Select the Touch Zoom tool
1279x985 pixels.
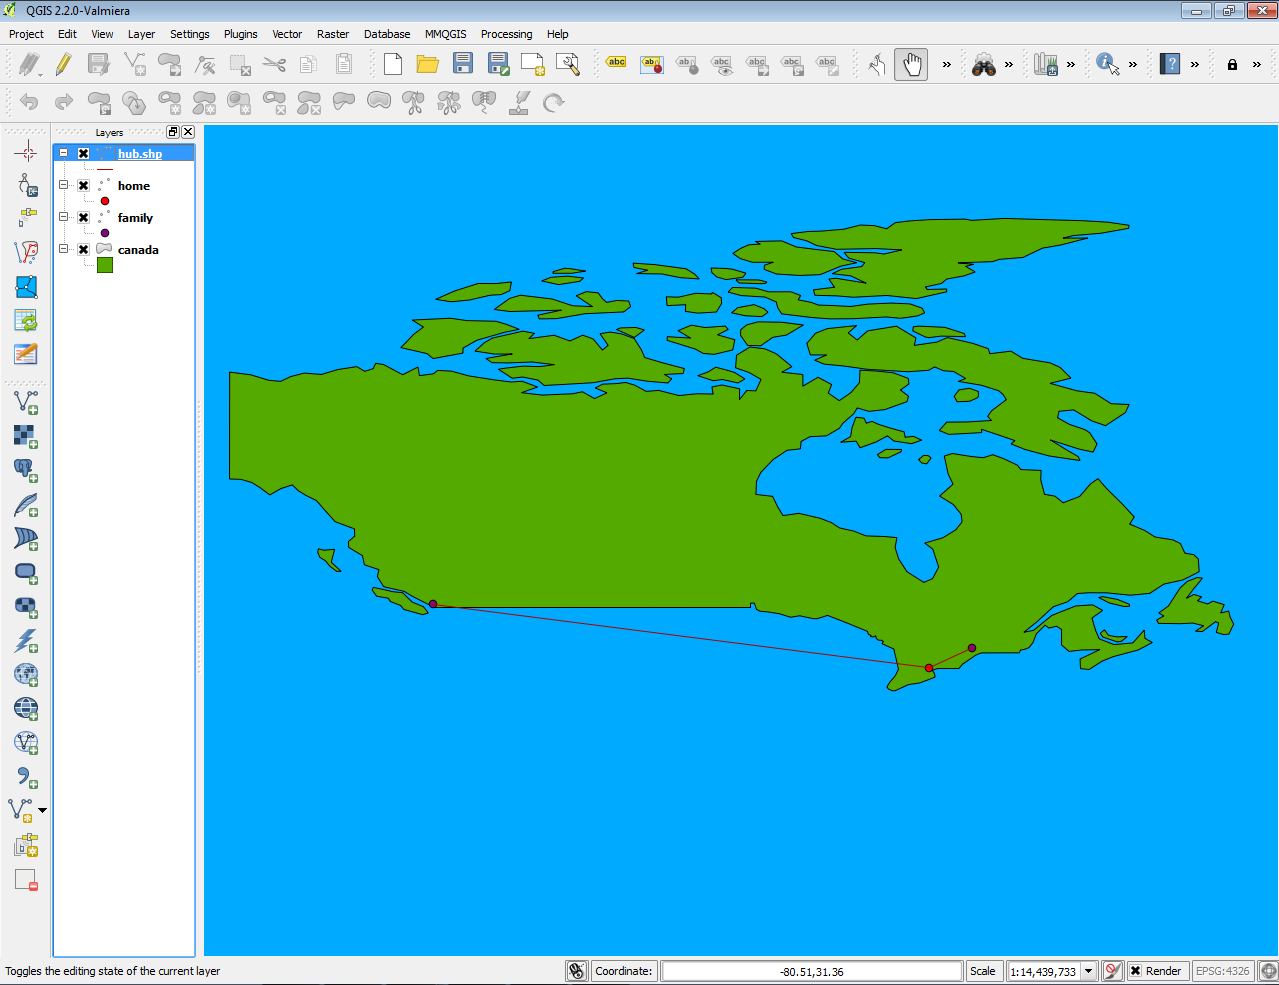coord(875,63)
